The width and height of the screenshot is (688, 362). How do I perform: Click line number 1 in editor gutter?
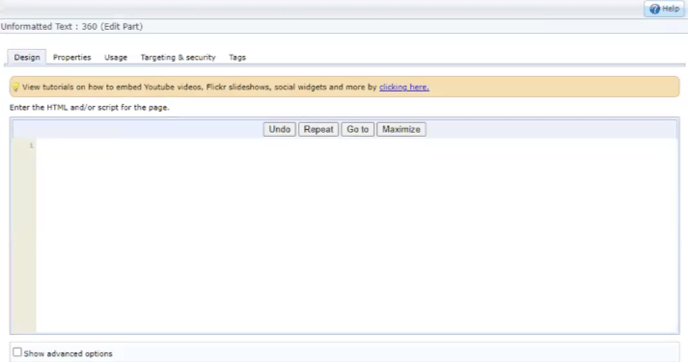coord(31,146)
